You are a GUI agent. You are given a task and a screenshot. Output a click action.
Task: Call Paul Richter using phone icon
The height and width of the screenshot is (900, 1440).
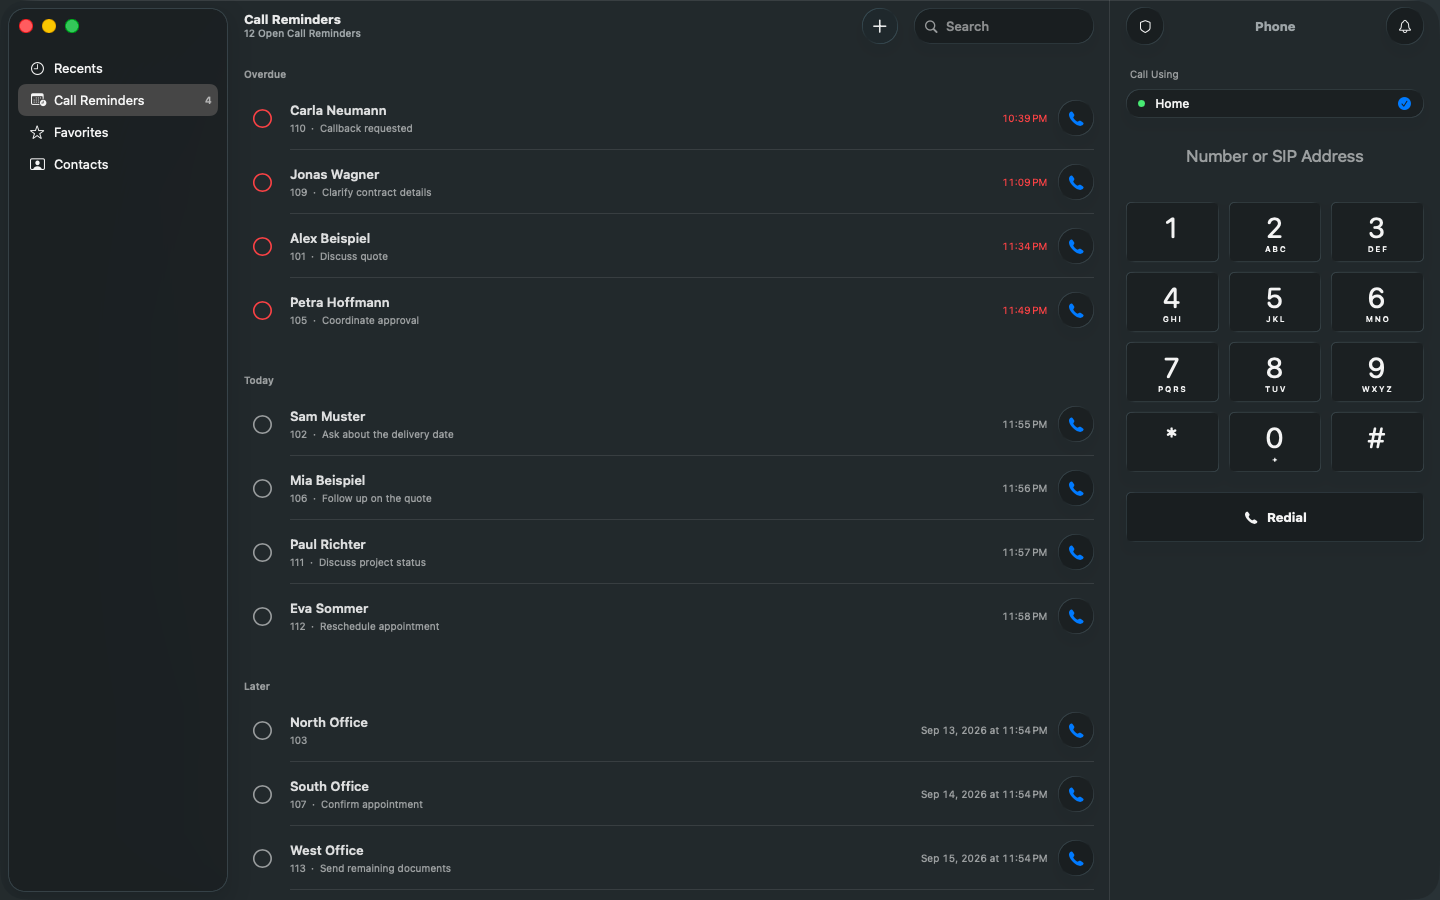pos(1076,552)
